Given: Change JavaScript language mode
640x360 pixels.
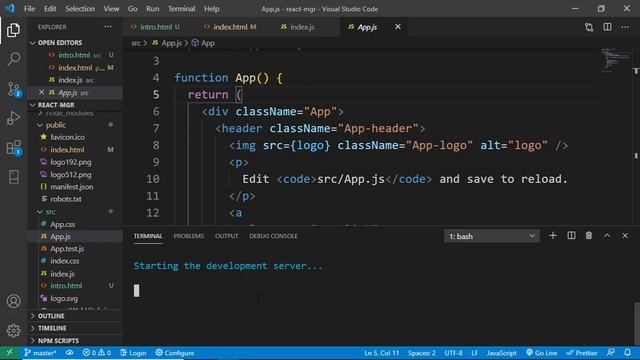Looking at the screenshot, I should pyautogui.click(x=502, y=353).
